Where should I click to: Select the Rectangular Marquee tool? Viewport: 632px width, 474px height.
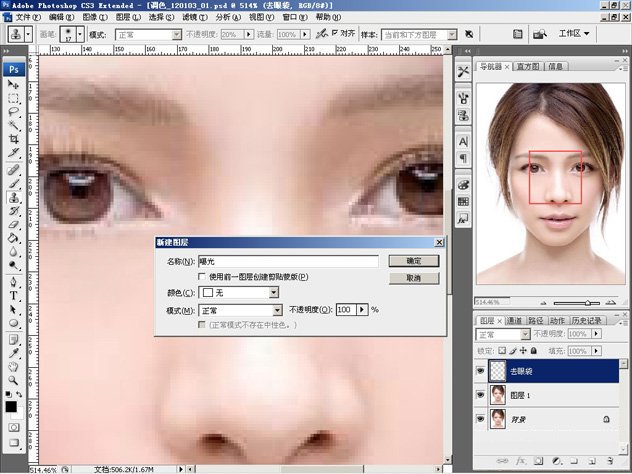14,99
